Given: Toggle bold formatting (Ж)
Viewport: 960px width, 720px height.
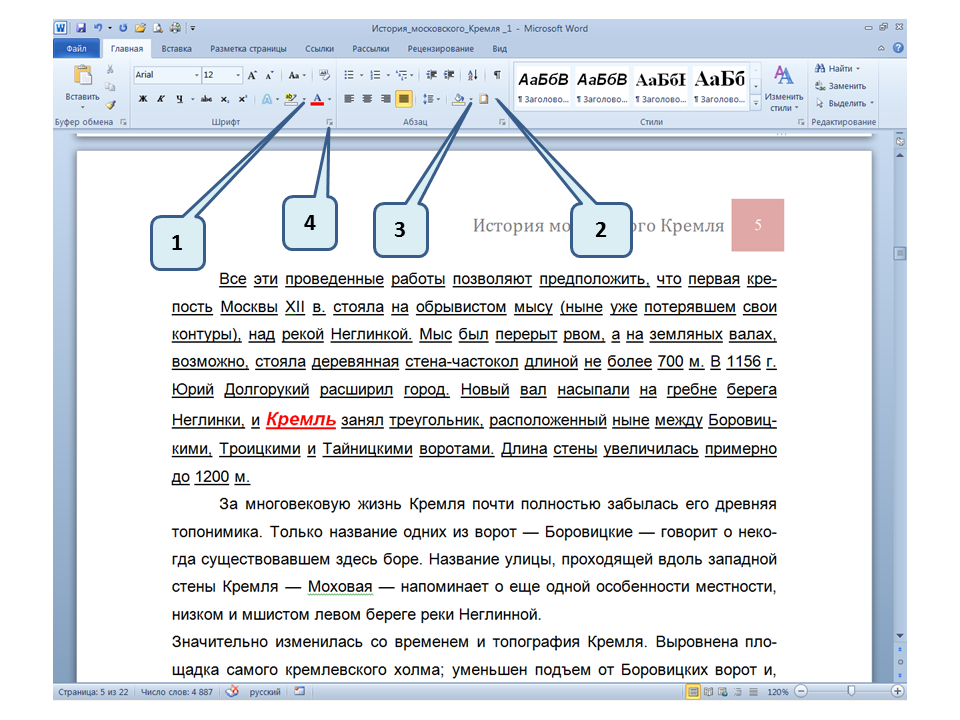Looking at the screenshot, I should [143, 99].
